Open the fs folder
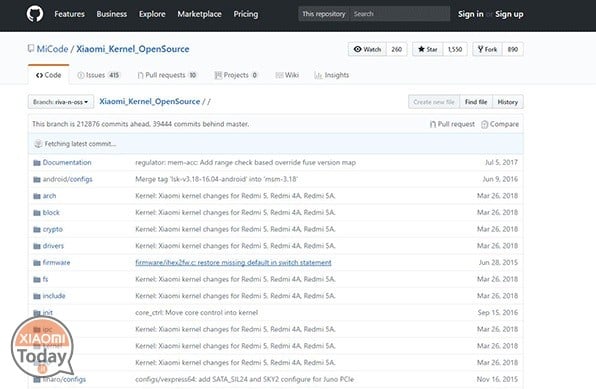 pyautogui.click(x=45, y=279)
